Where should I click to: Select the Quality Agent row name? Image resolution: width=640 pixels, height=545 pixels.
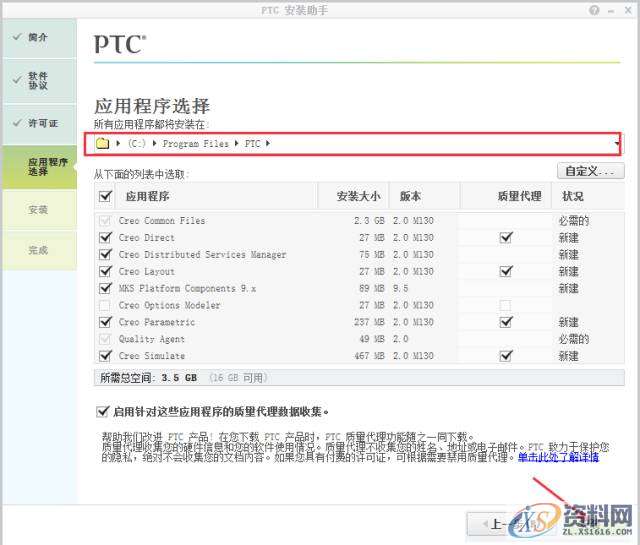(x=151, y=339)
